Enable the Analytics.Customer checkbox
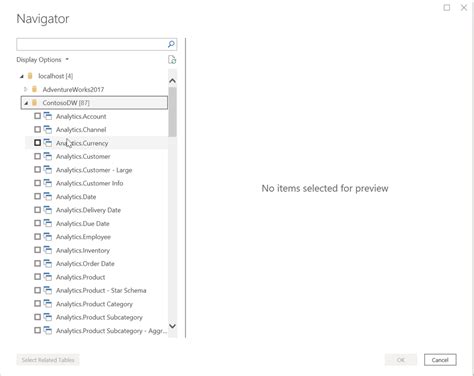Image resolution: width=474 pixels, height=376 pixels. (37, 156)
